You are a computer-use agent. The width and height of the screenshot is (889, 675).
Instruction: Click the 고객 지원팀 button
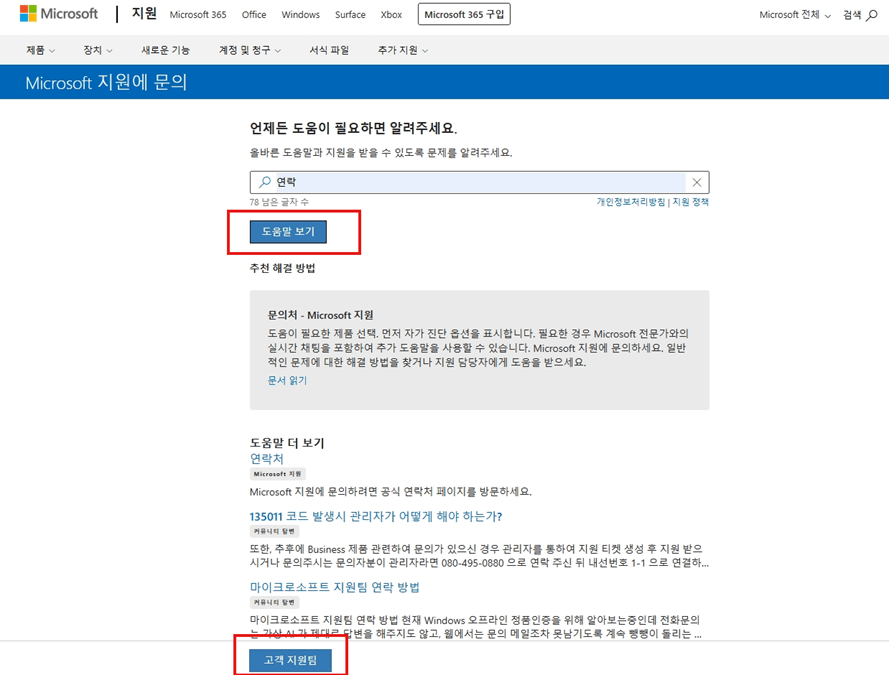click(290, 660)
